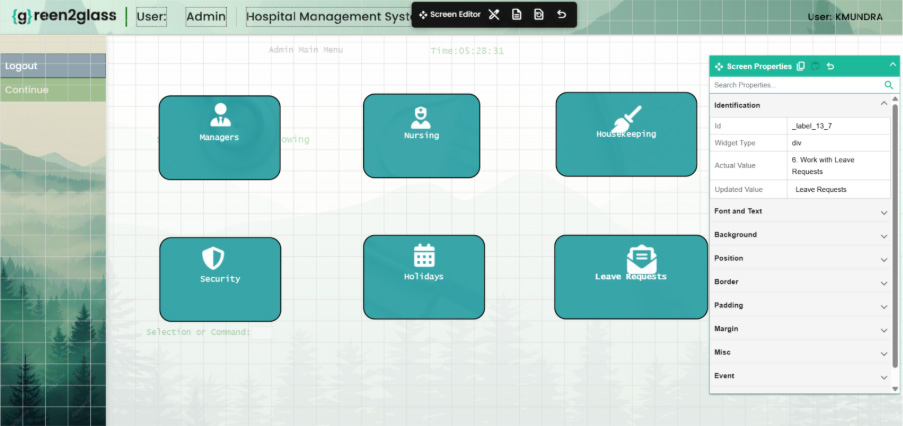Image resolution: width=903 pixels, height=426 pixels.
Task: Select the Admin label in header
Action: coord(206,17)
